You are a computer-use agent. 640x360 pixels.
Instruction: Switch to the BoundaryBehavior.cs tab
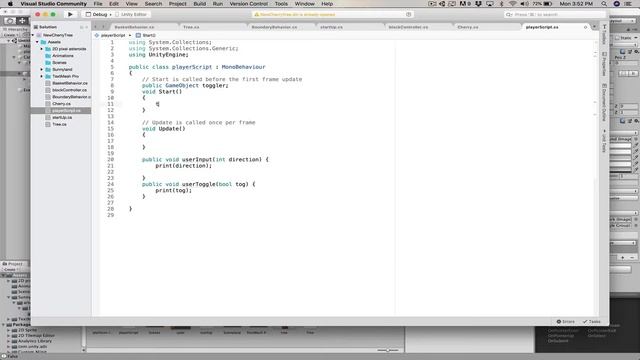click(x=274, y=27)
